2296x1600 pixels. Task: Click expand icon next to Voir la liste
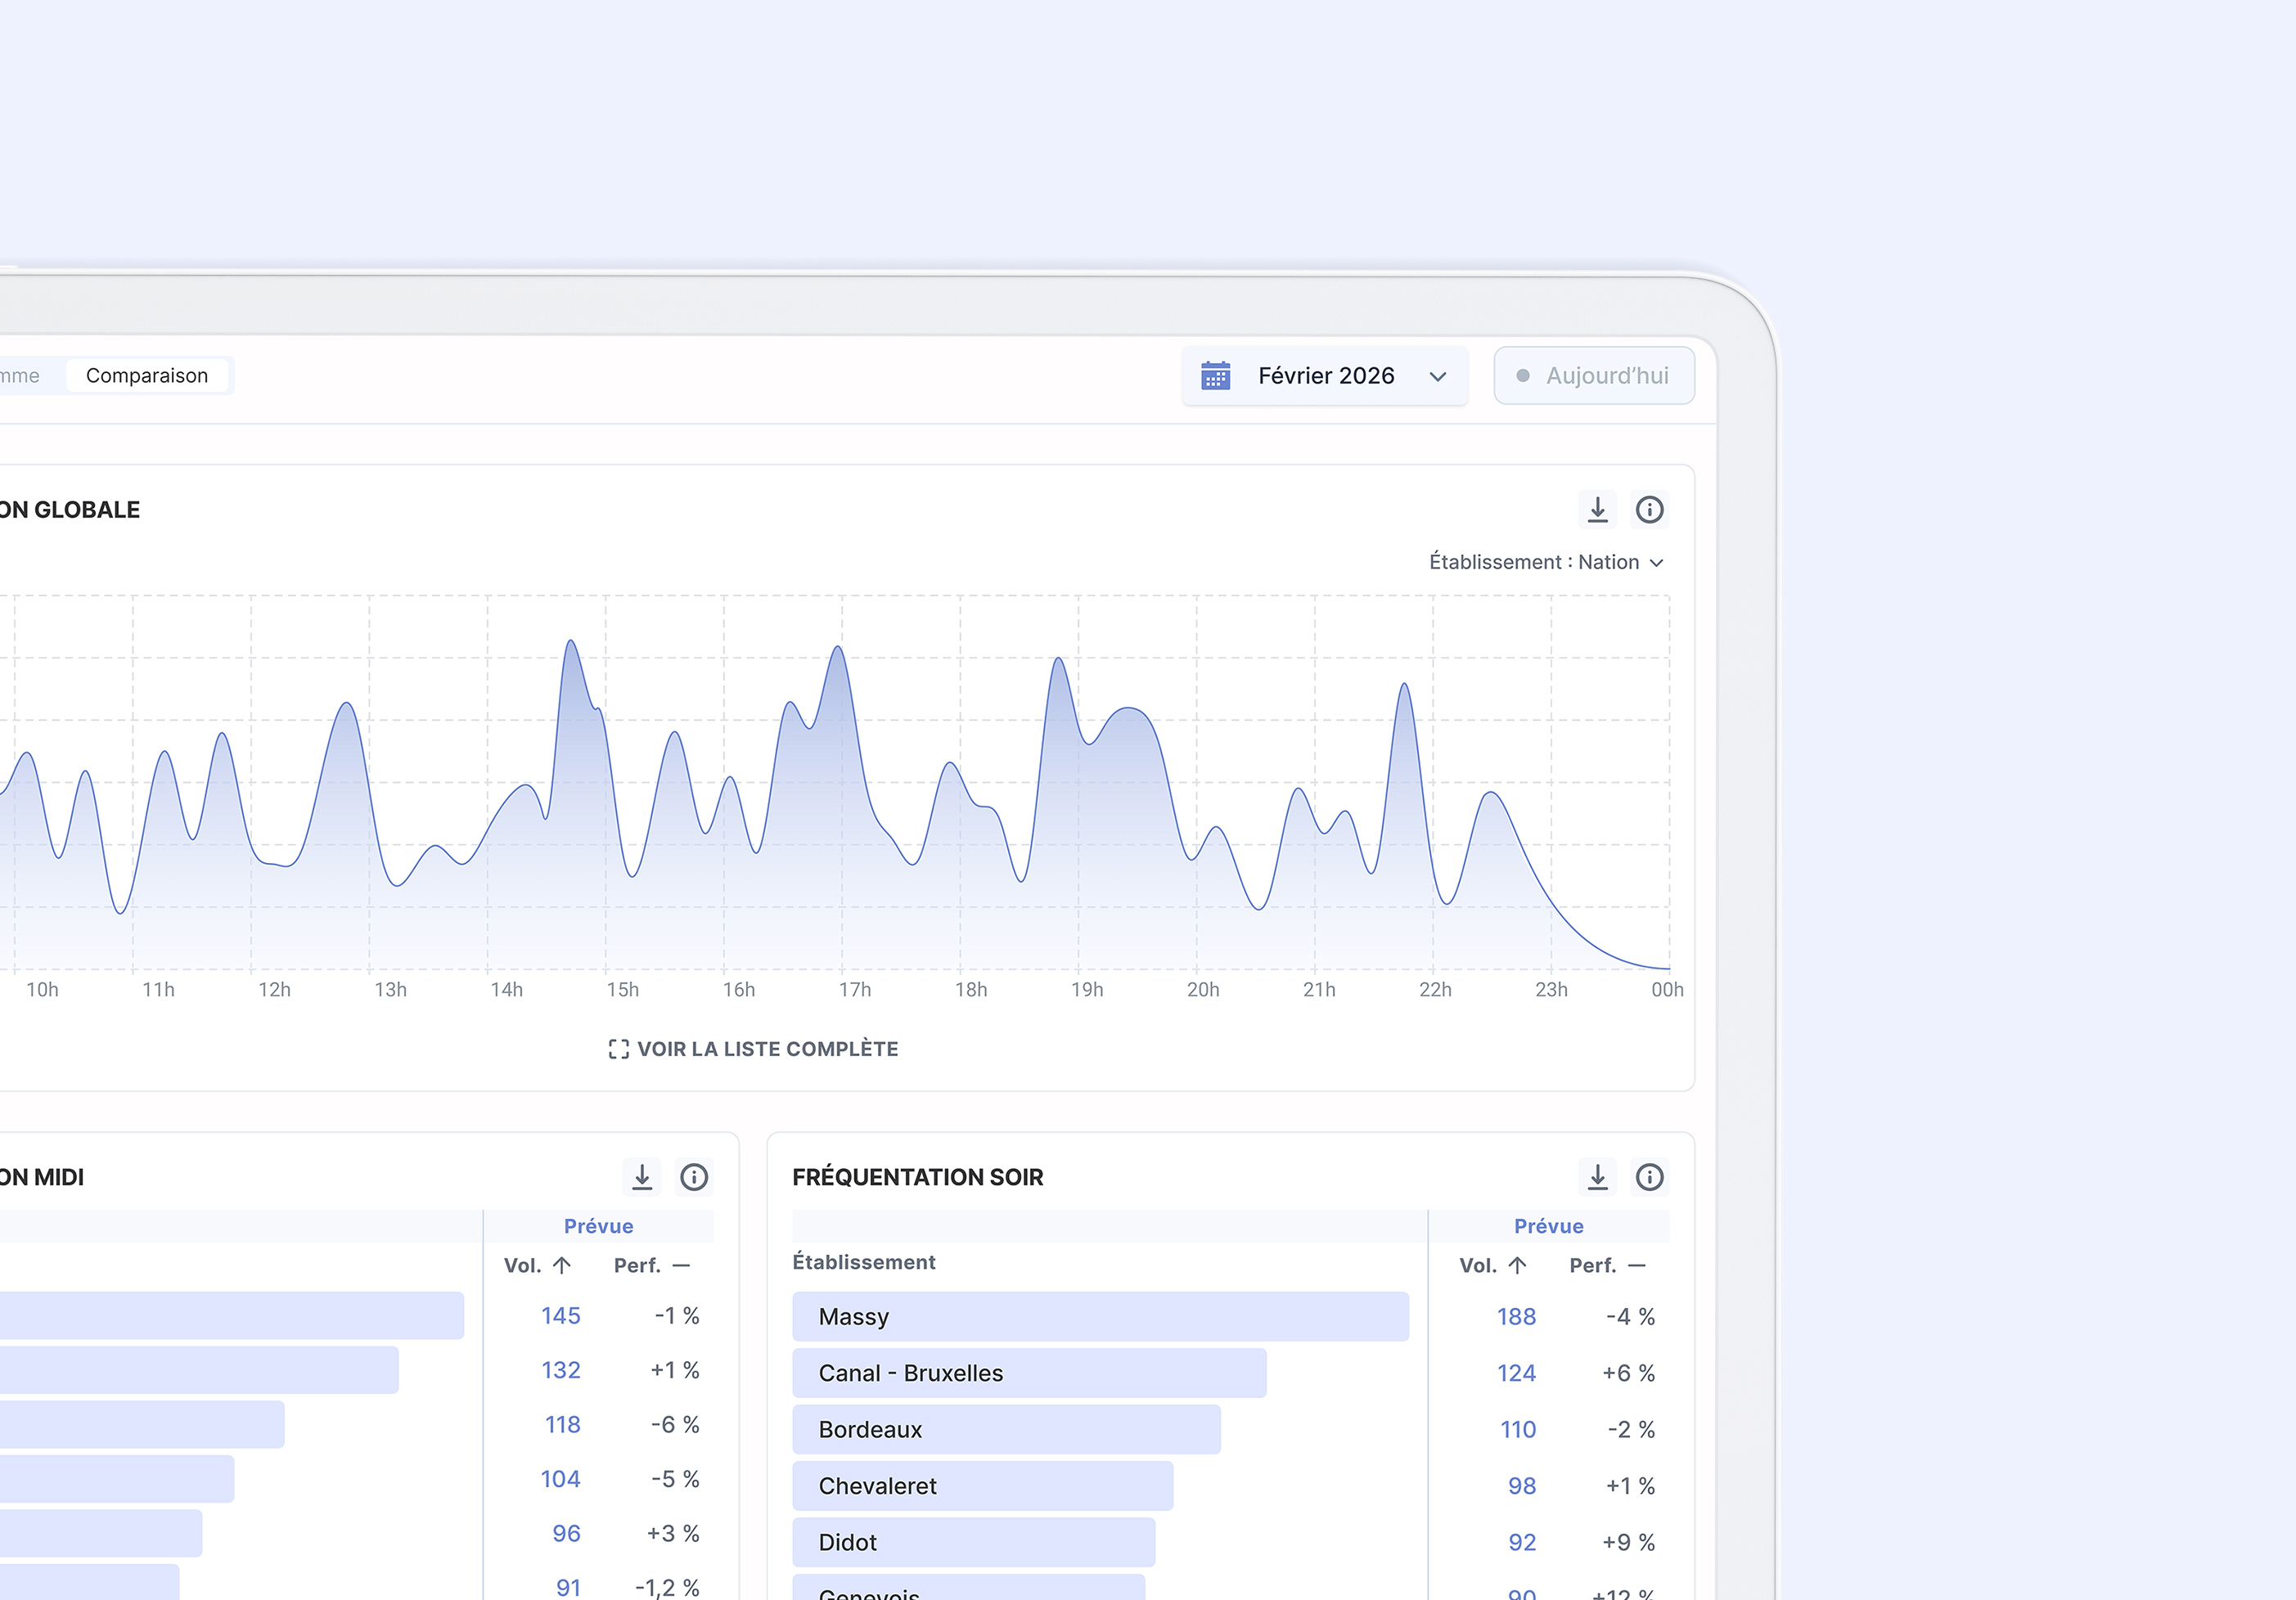coord(618,1049)
